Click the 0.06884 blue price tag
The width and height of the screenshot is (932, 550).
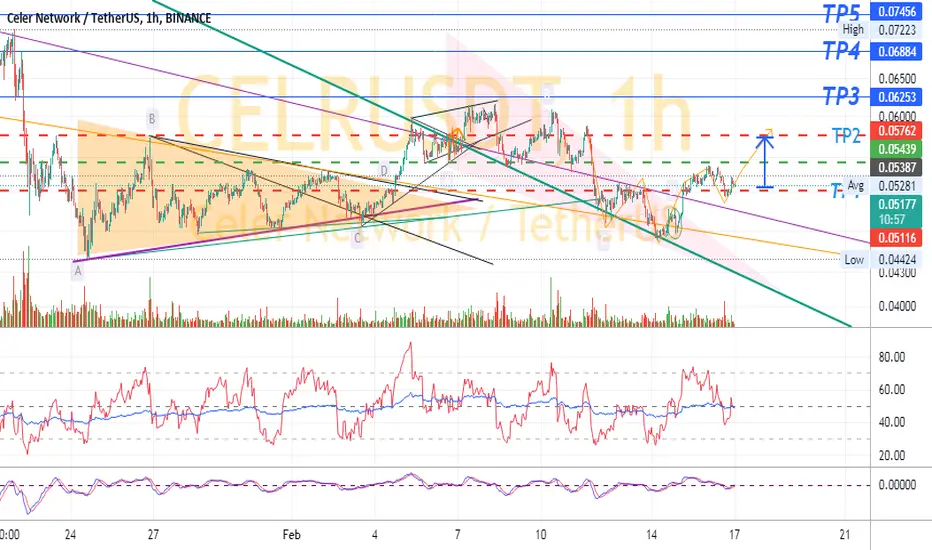pos(896,52)
